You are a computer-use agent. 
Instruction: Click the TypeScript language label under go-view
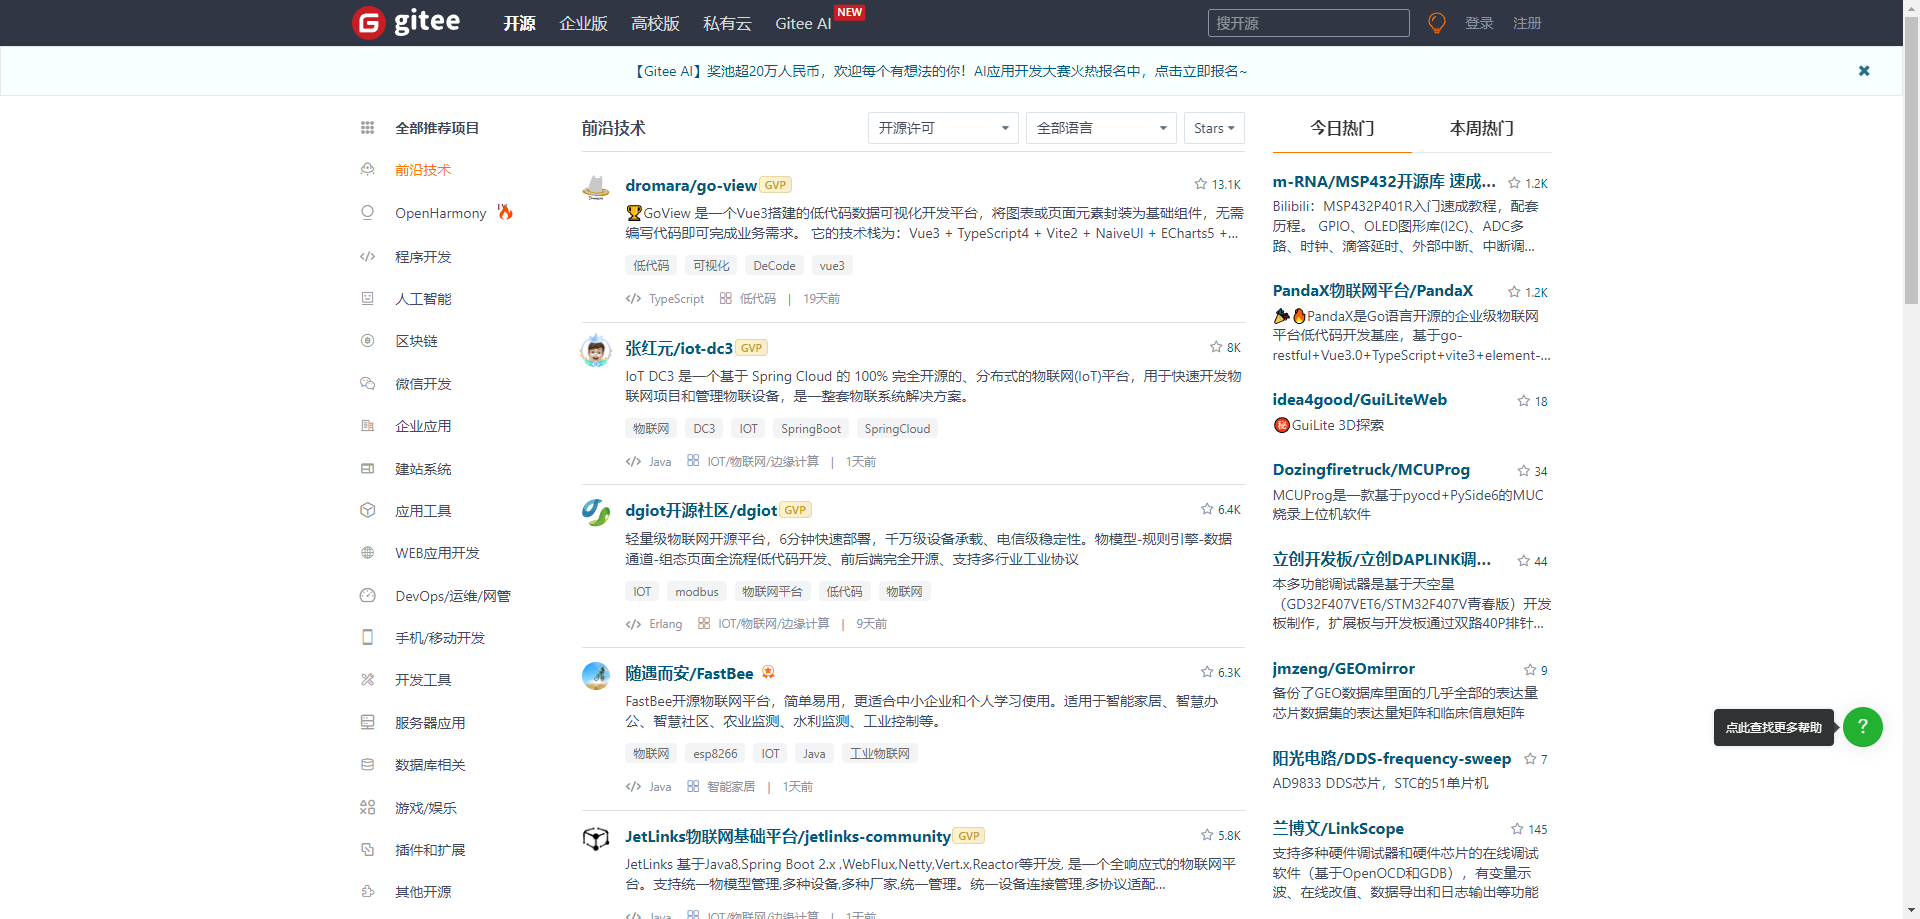click(676, 298)
